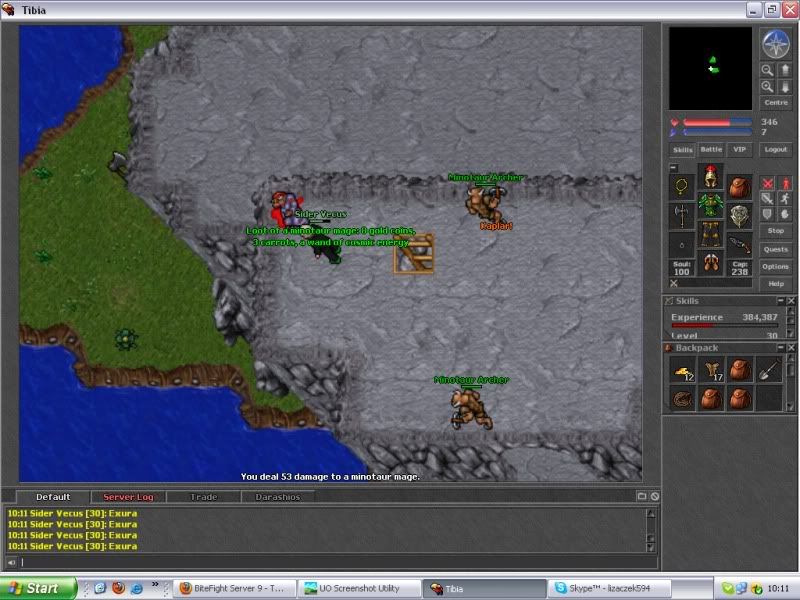Screen dimensions: 800x600
Task: Select the equipped boots slot
Action: (711, 263)
